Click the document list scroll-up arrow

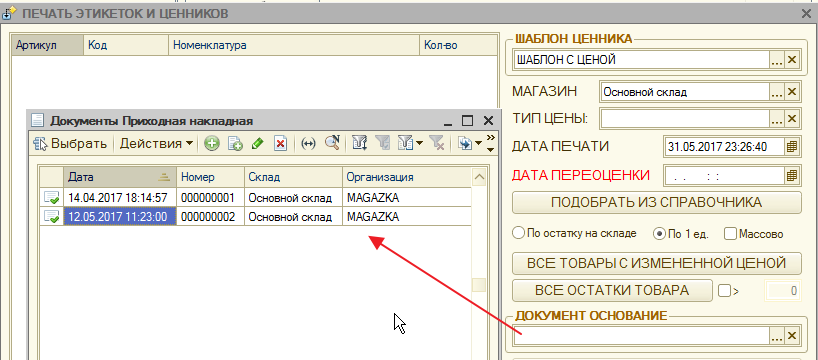click(479, 177)
